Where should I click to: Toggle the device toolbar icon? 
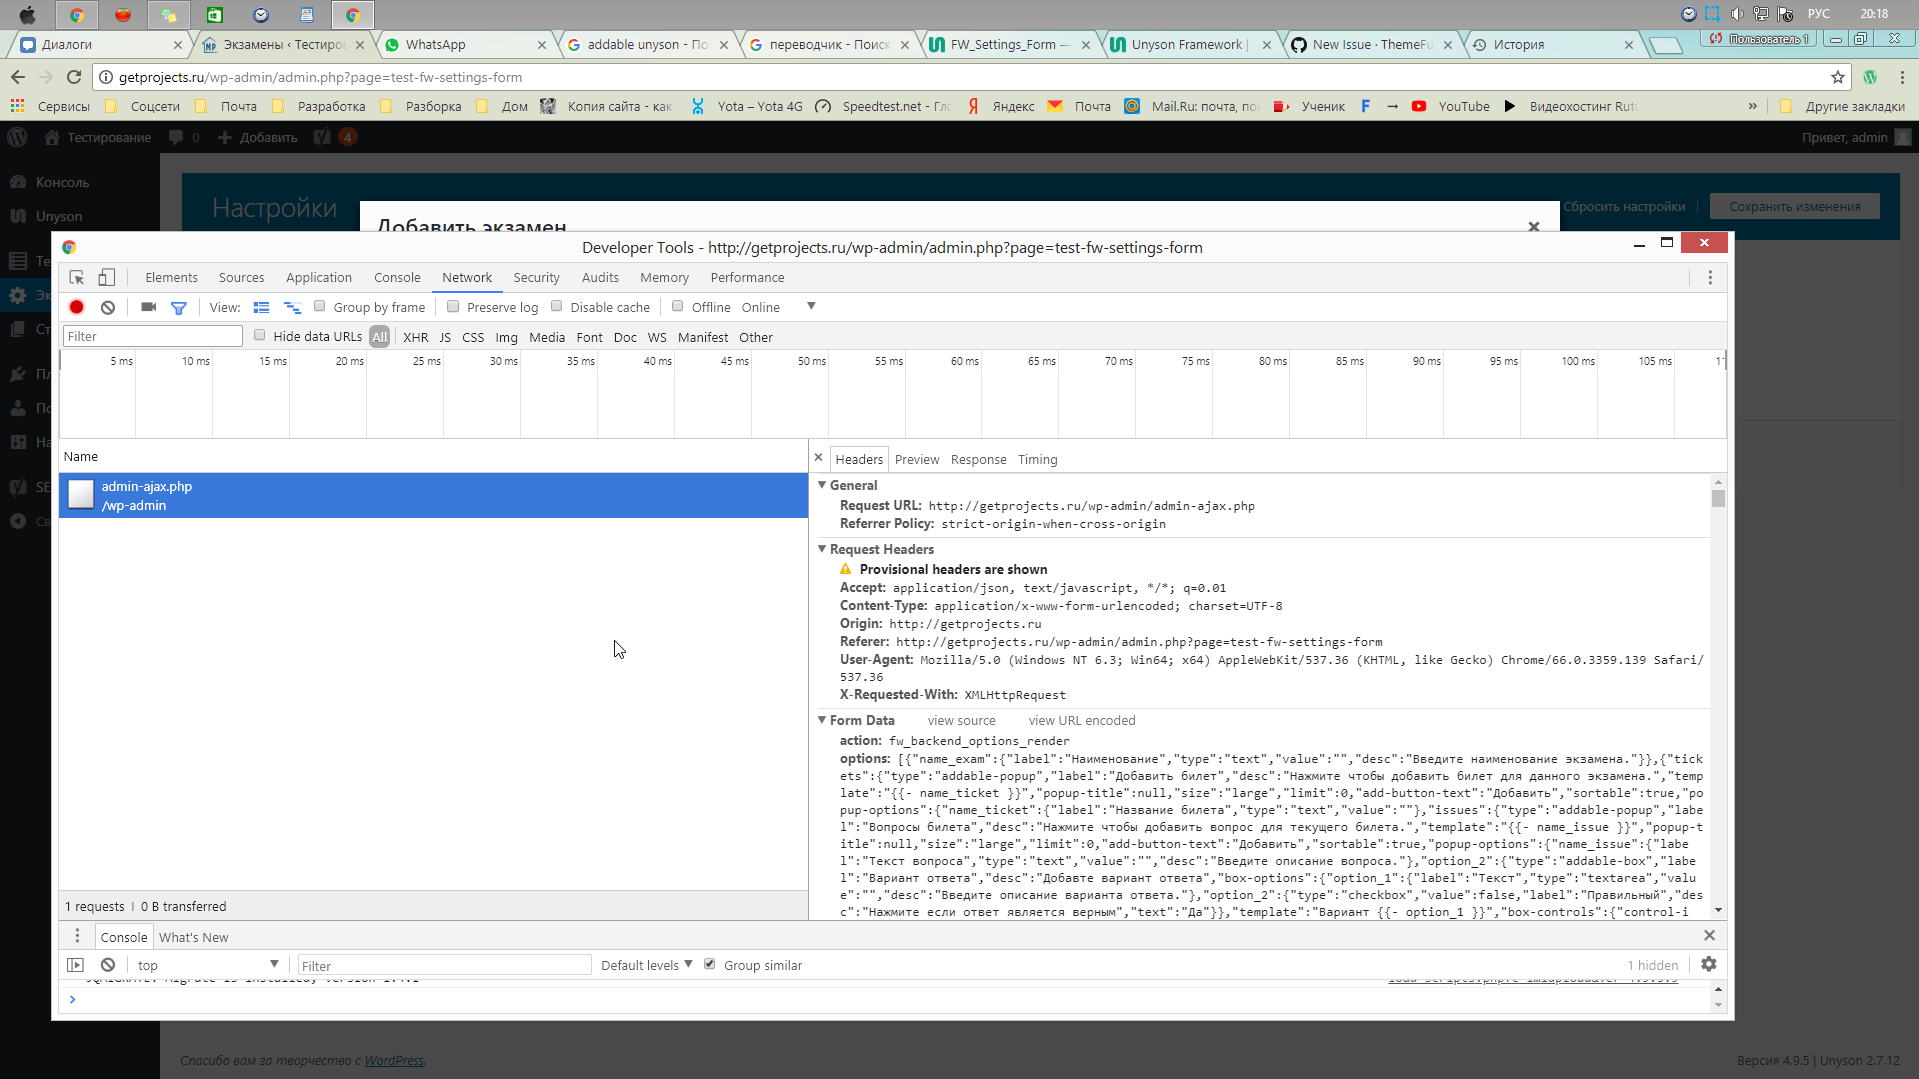pos(106,278)
